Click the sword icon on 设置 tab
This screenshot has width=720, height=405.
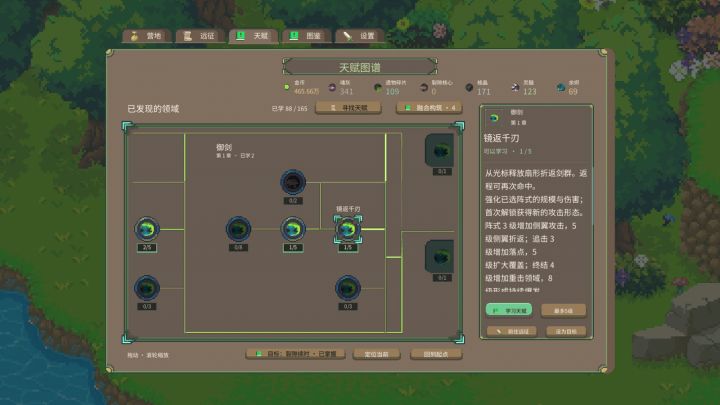point(348,36)
